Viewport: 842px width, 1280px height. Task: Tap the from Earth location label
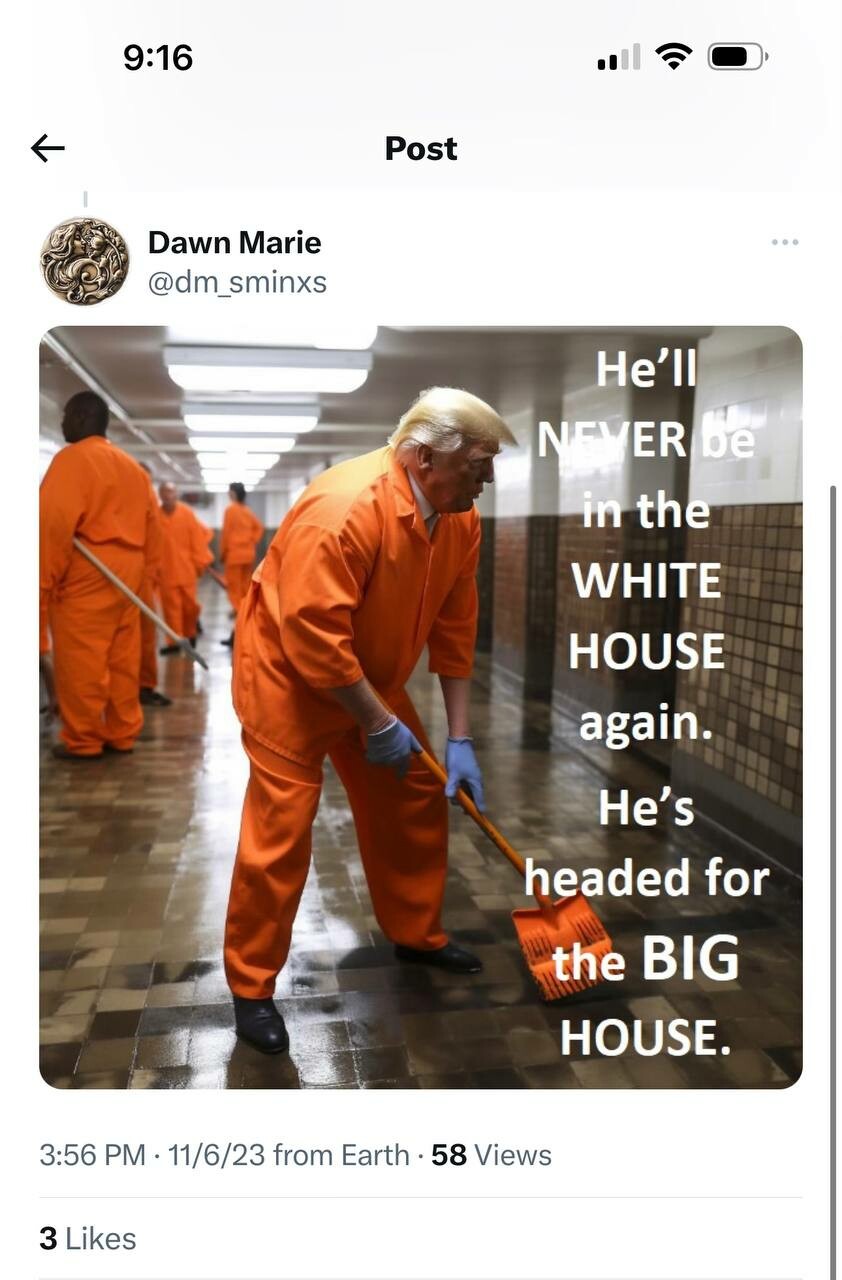(x=341, y=1155)
